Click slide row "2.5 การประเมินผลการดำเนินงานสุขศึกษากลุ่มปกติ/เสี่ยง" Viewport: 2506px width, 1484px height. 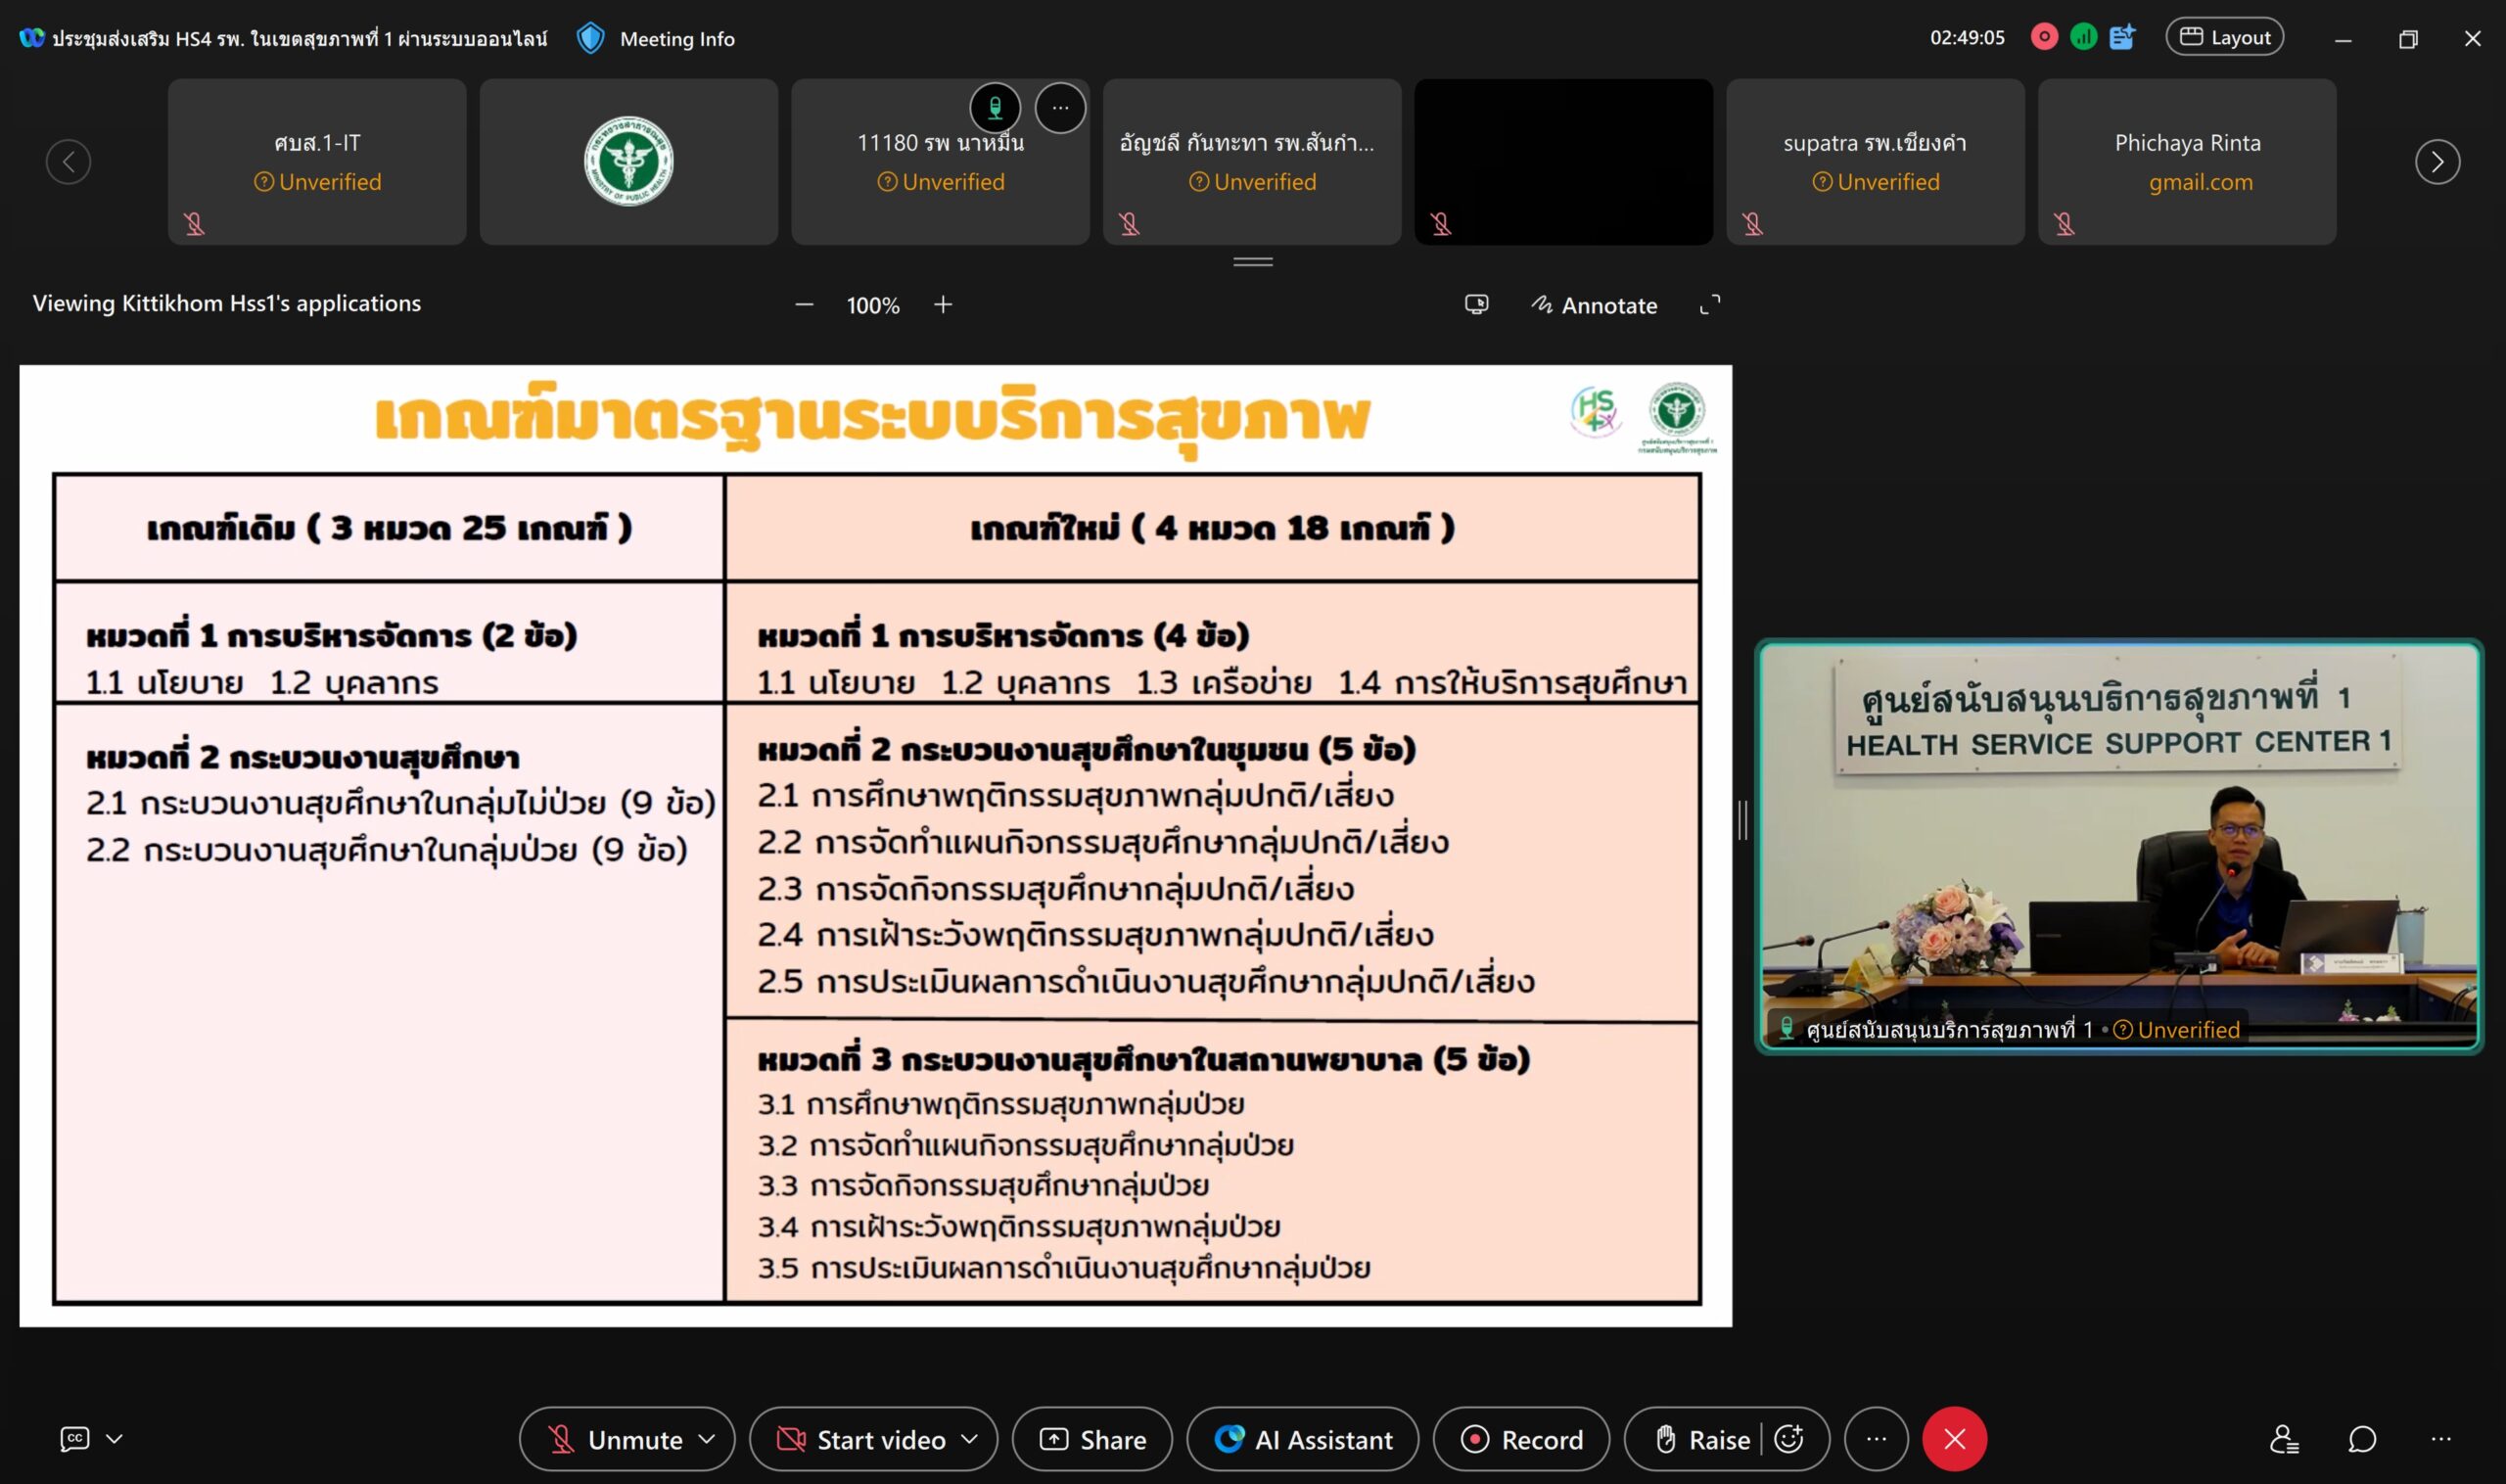[x=1146, y=982]
